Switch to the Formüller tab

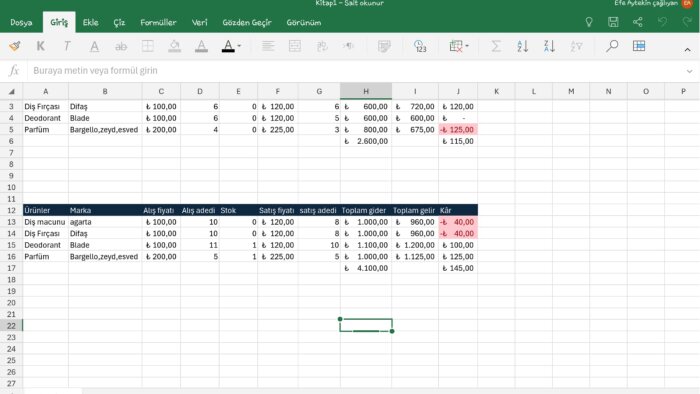pyautogui.click(x=158, y=22)
